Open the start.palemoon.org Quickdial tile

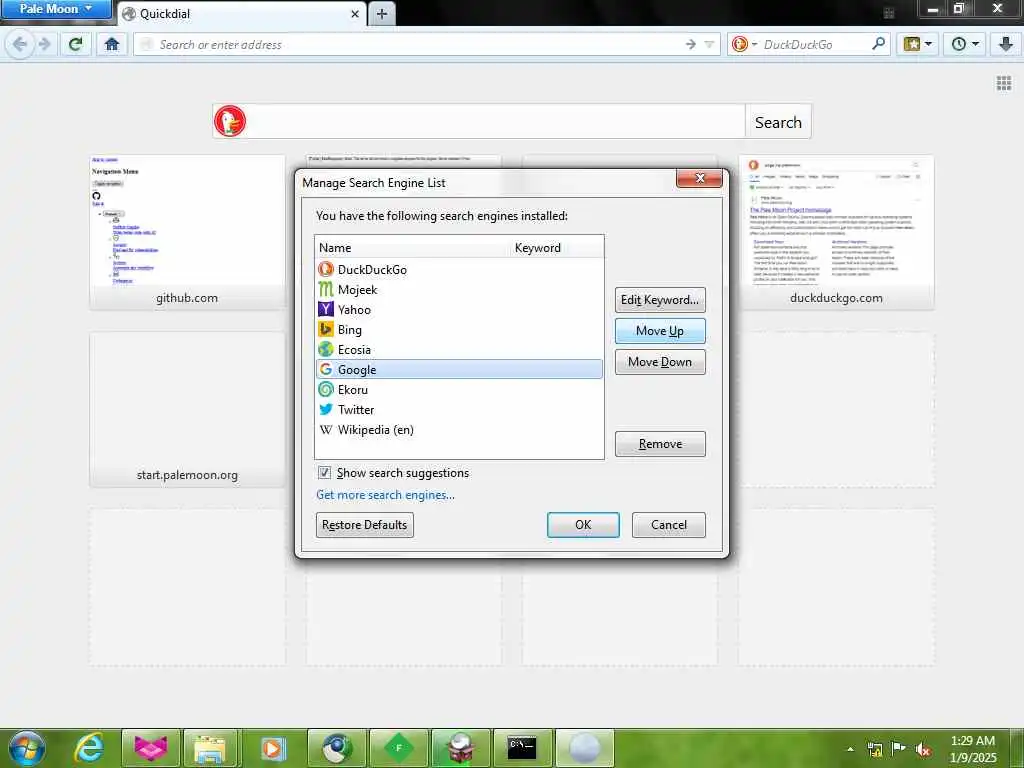tap(187, 409)
